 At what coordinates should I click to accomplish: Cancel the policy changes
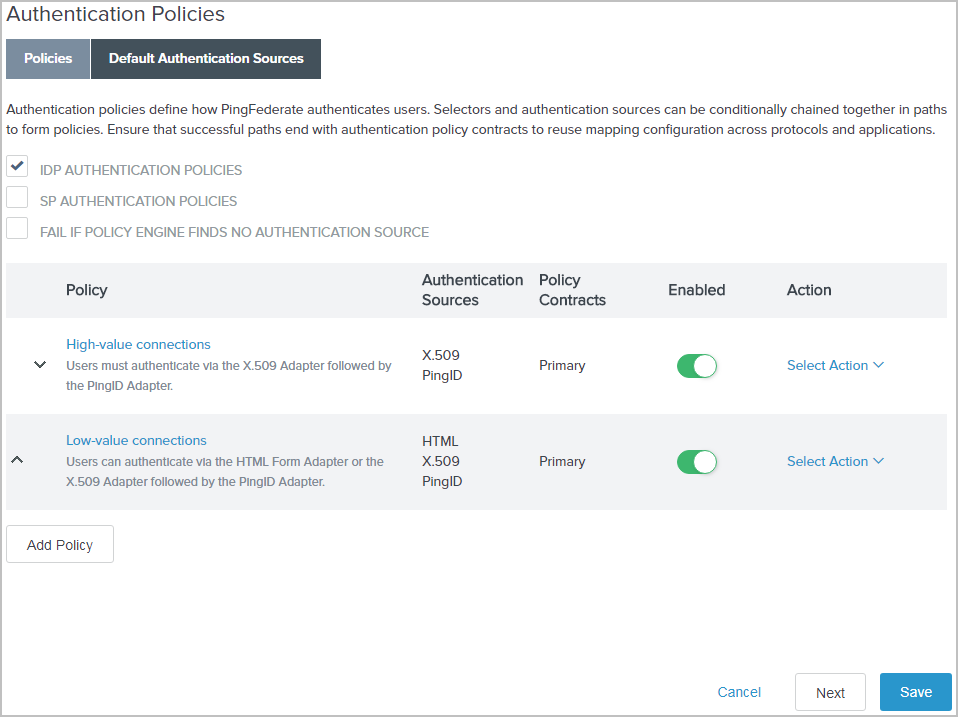pyautogui.click(x=739, y=692)
